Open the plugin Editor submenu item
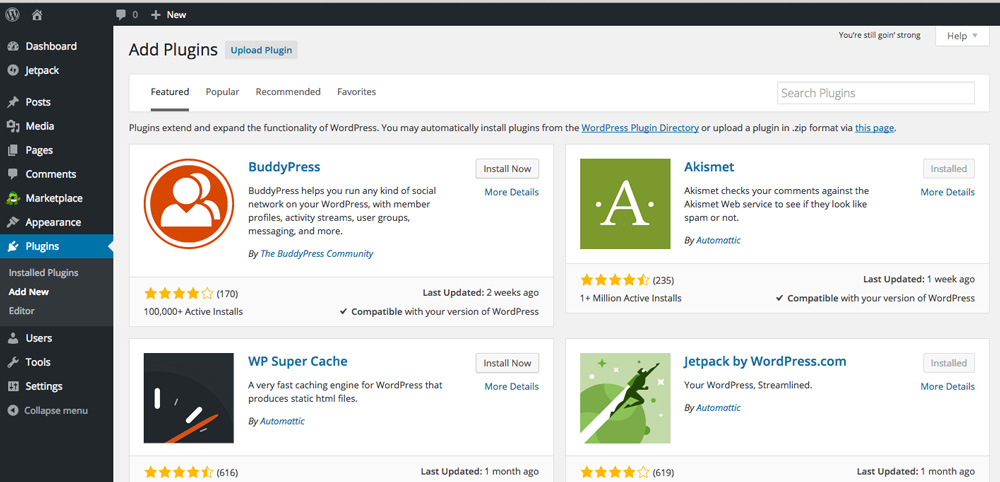The height and width of the screenshot is (482, 1000). [22, 311]
